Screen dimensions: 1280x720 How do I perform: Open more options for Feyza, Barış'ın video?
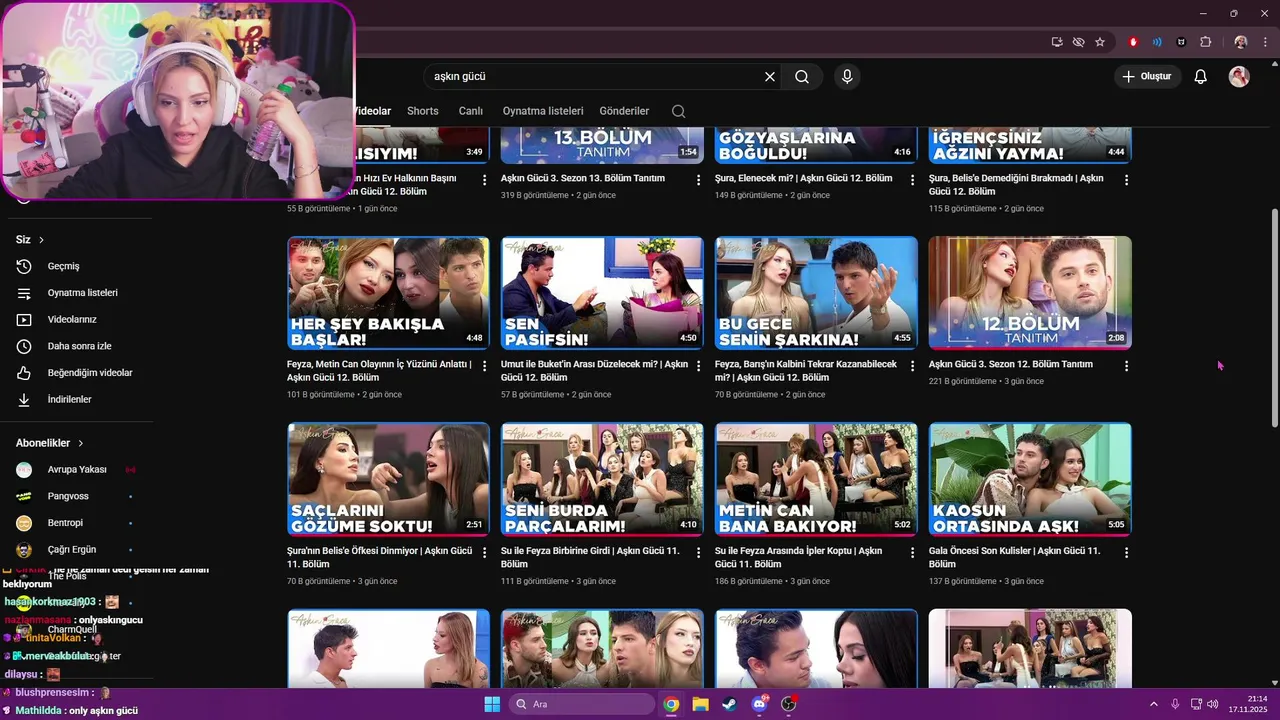912,366
